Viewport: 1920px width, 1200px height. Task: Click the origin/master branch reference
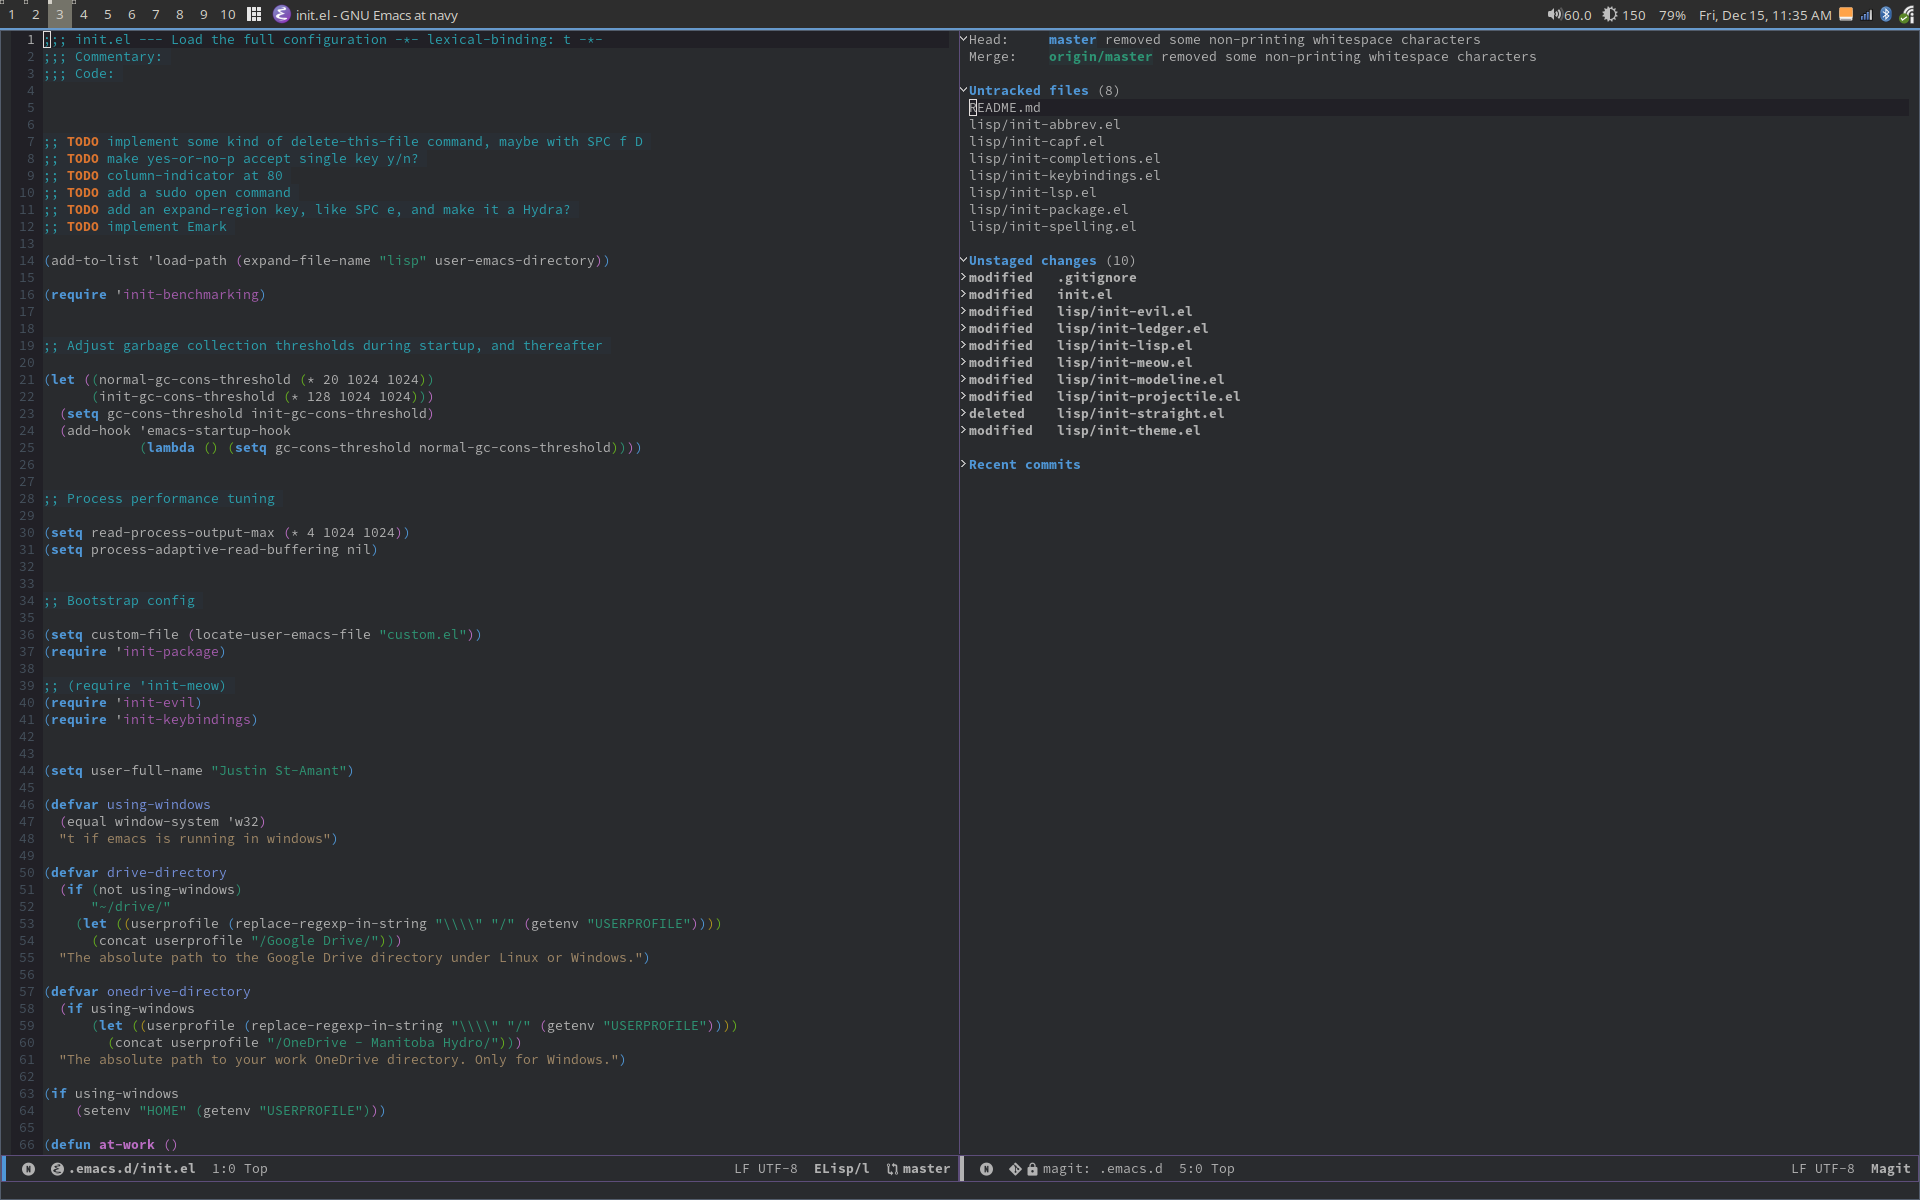click(1100, 56)
